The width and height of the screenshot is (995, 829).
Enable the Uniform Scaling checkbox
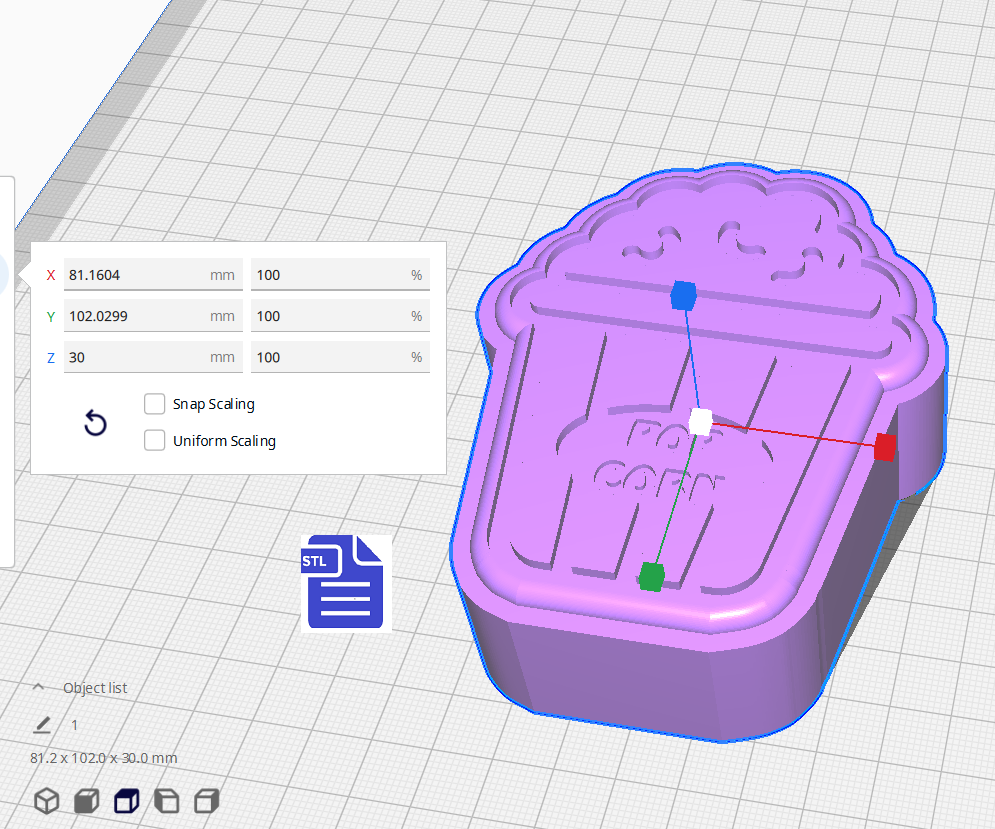pos(154,440)
